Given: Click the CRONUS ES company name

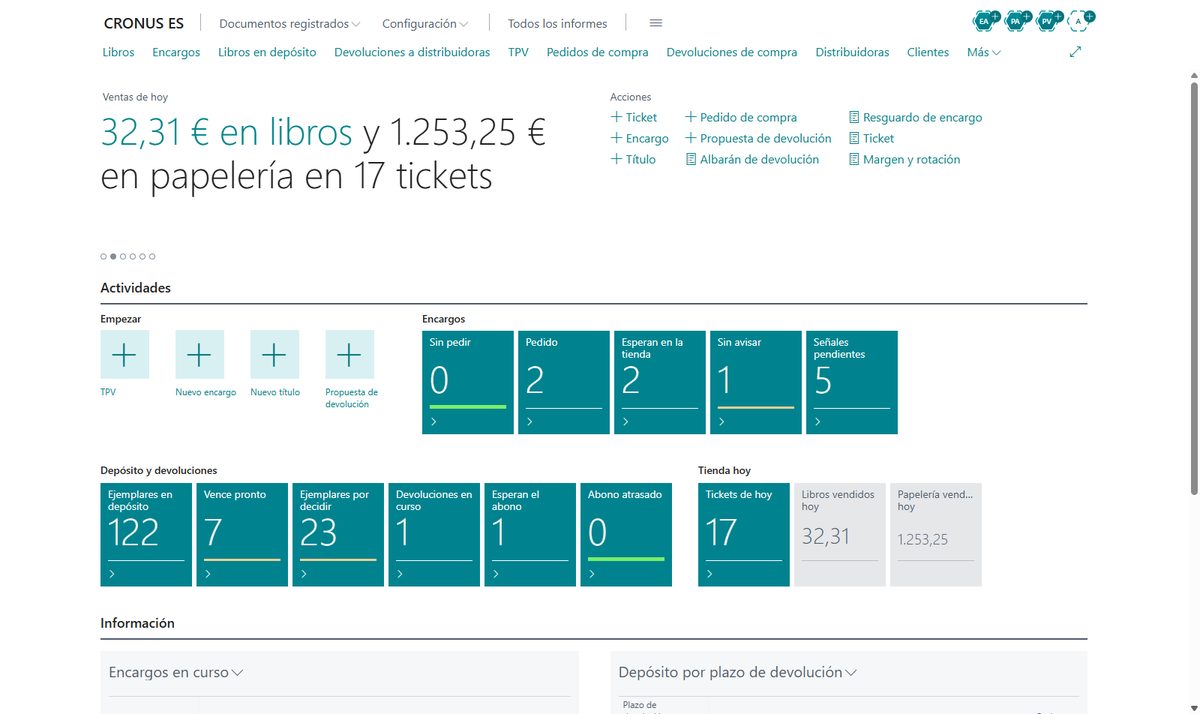Looking at the screenshot, I should tap(144, 23).
